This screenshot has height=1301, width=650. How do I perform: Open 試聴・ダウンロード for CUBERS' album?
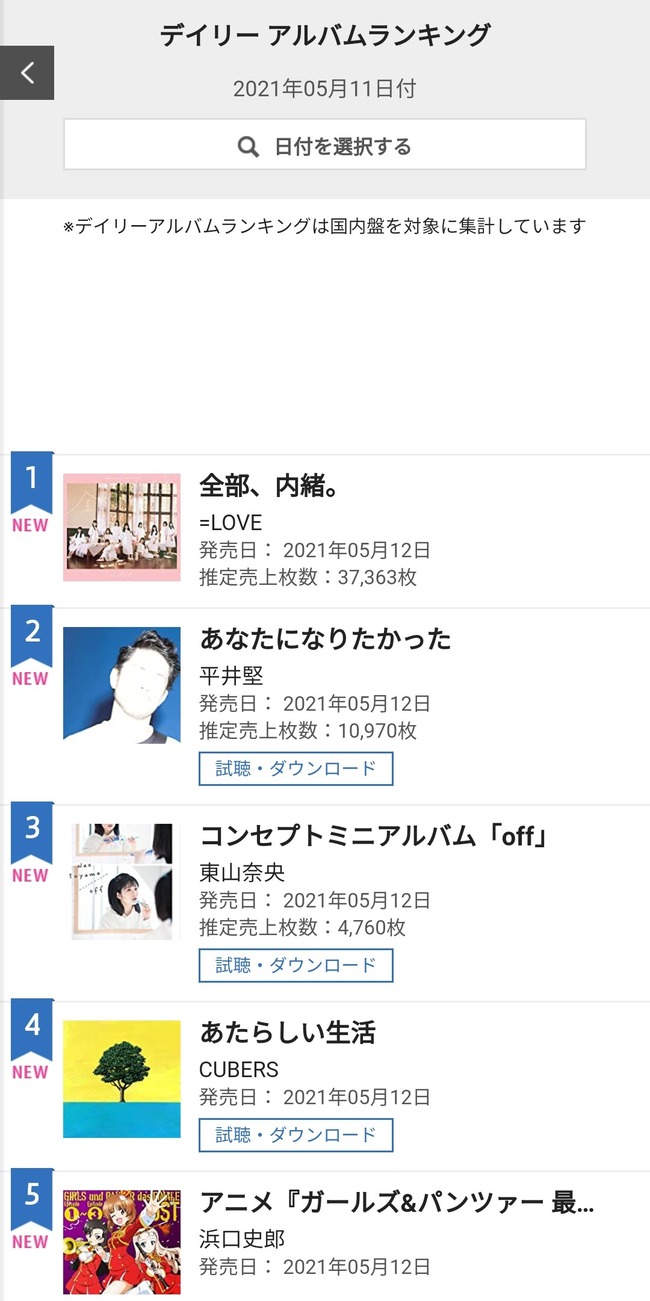point(295,1135)
